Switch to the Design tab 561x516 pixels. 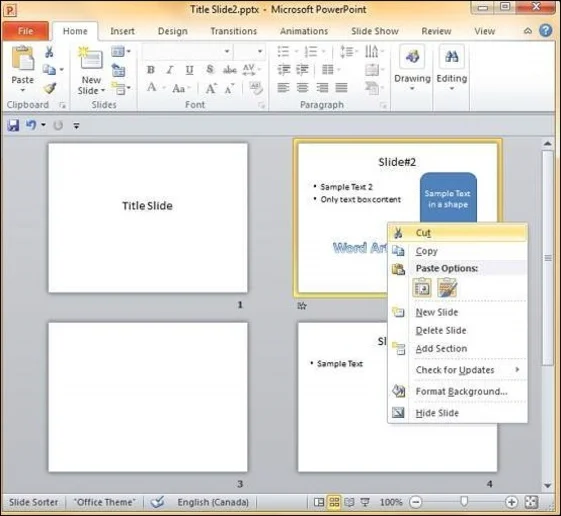[x=173, y=31]
